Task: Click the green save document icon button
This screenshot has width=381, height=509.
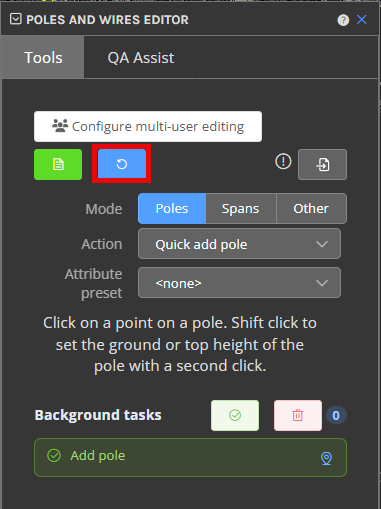Action: pyautogui.click(x=58, y=164)
